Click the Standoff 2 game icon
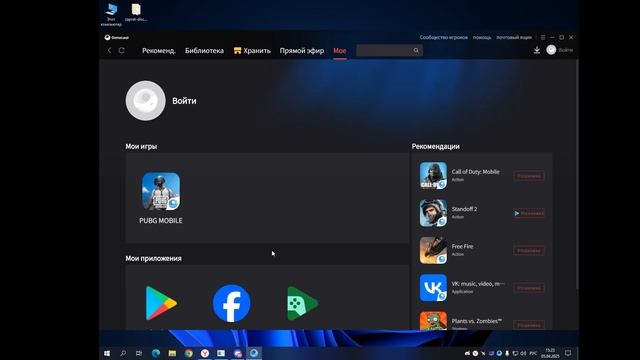This screenshot has height=360, width=640. 433,213
